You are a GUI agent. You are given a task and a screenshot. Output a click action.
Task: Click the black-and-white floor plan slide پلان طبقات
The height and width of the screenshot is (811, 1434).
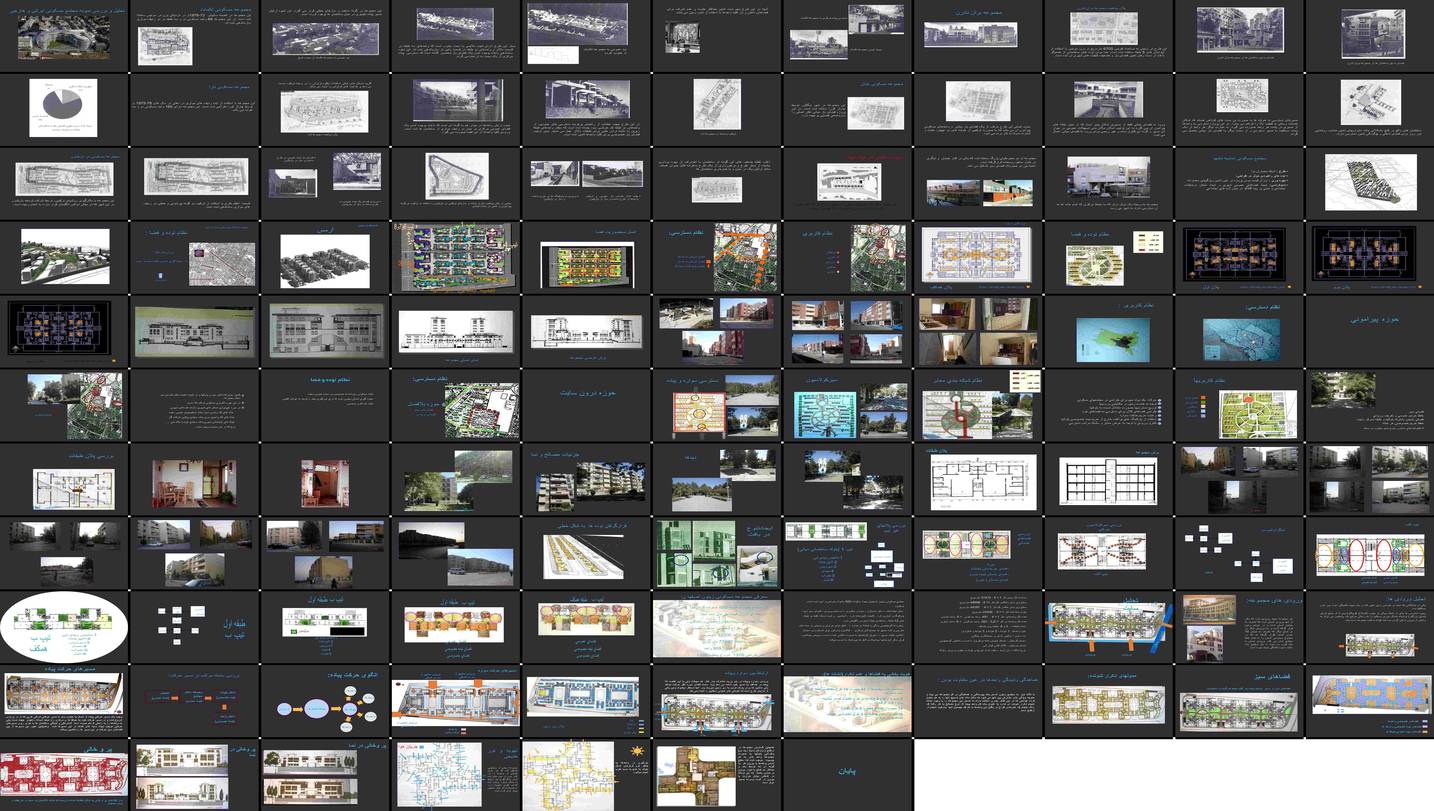[977, 478]
